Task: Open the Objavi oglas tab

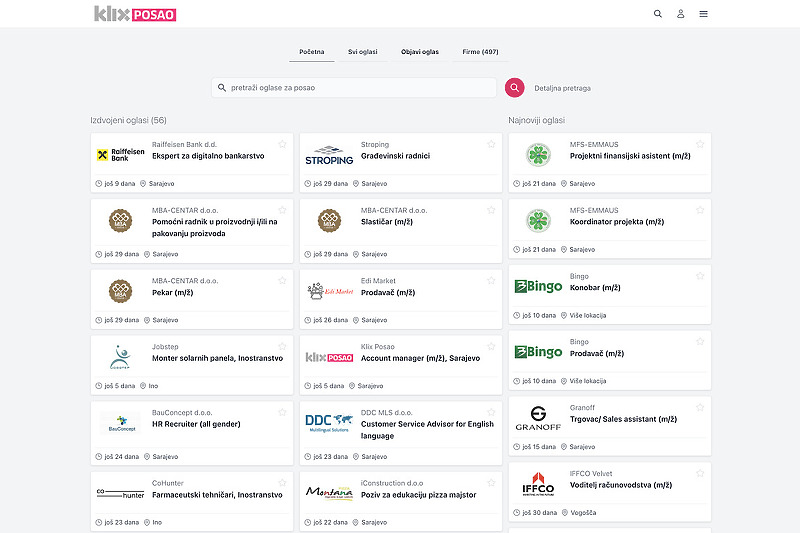Action: tap(420, 52)
